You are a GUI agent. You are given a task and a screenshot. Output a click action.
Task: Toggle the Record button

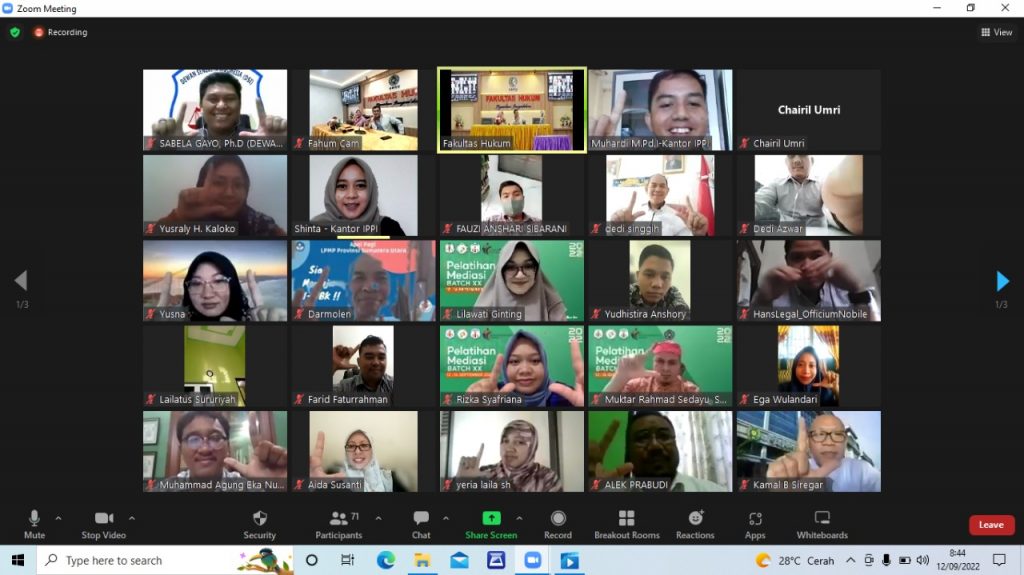click(x=558, y=518)
